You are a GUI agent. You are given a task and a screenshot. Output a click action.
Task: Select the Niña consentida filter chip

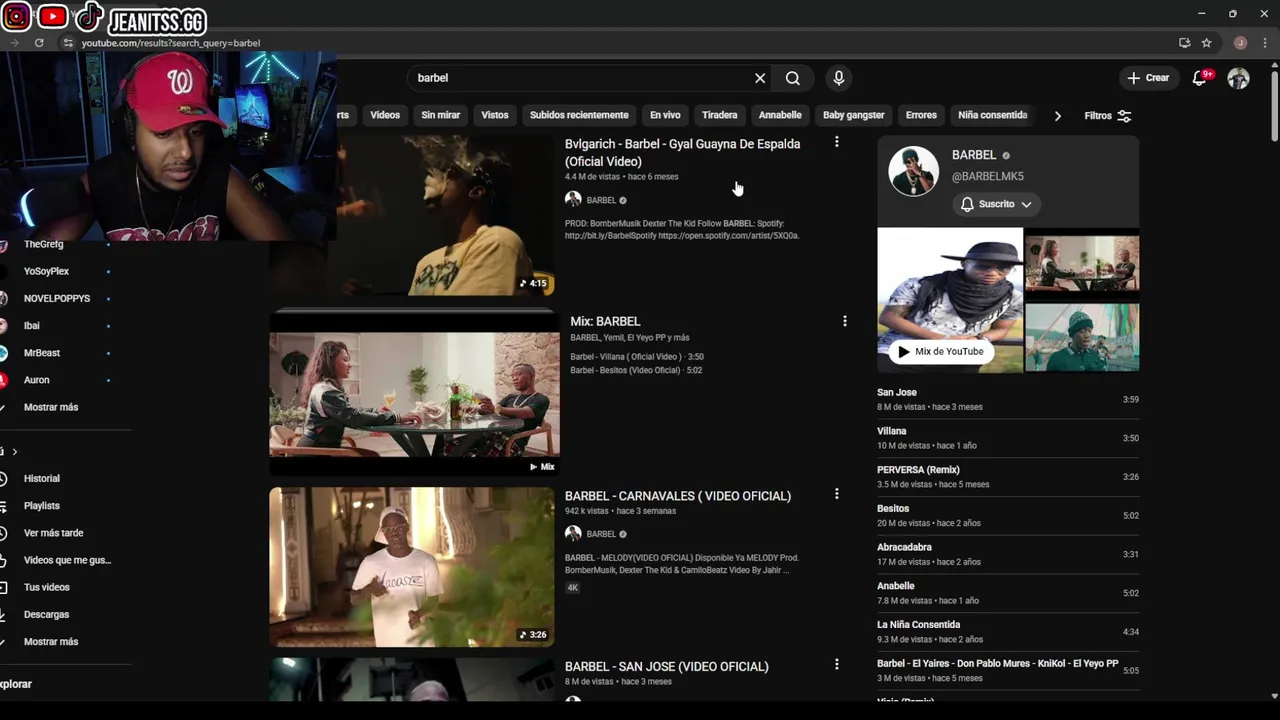click(992, 115)
